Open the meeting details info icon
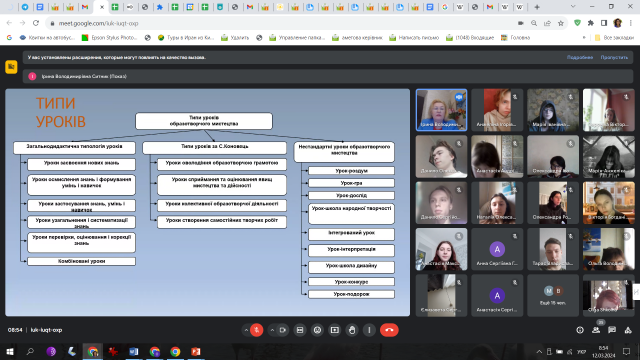 click(x=580, y=330)
